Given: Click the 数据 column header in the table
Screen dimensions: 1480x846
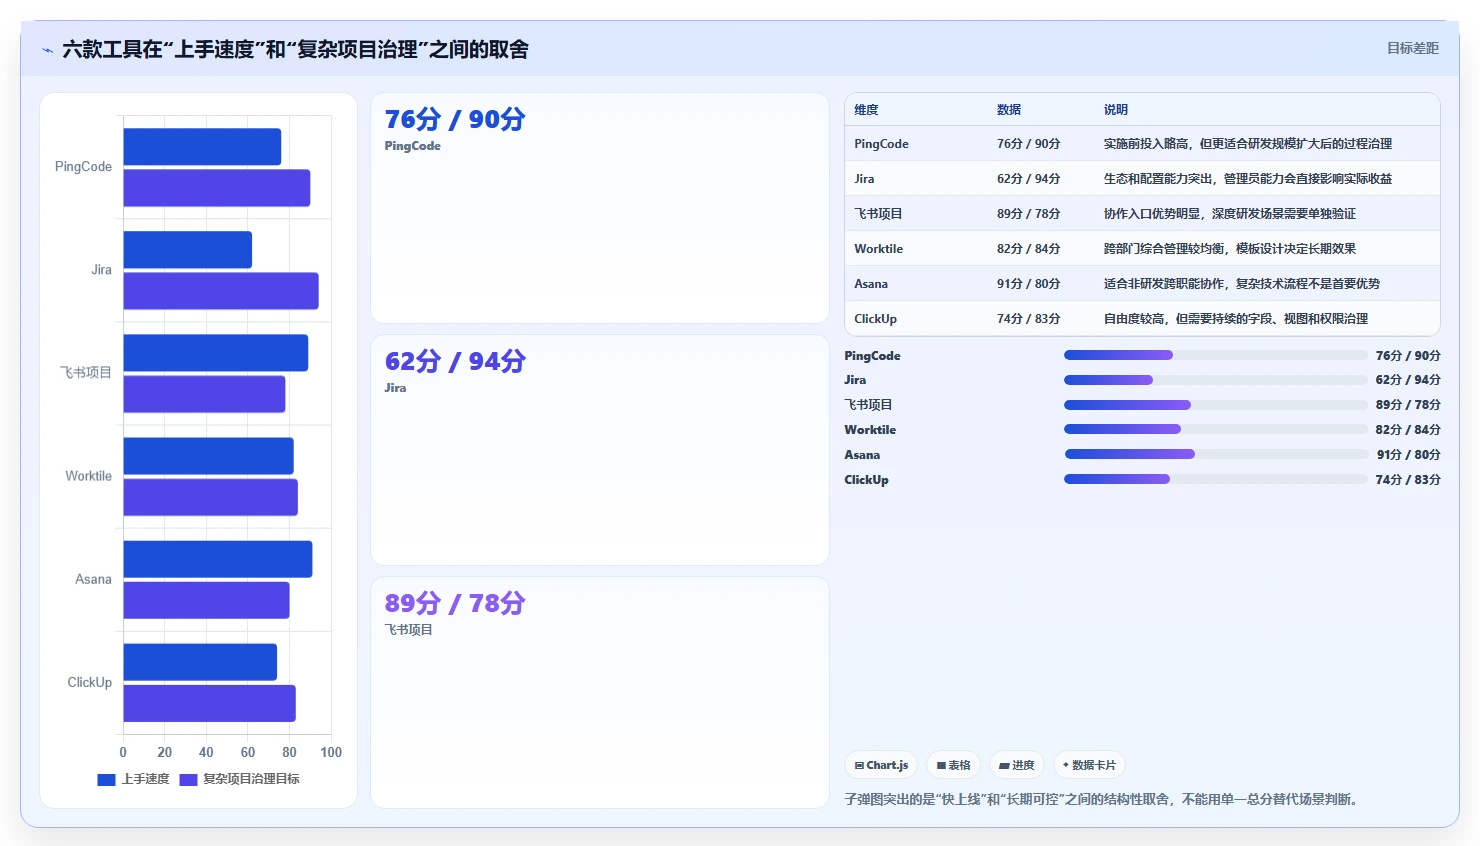Looking at the screenshot, I should (1009, 110).
